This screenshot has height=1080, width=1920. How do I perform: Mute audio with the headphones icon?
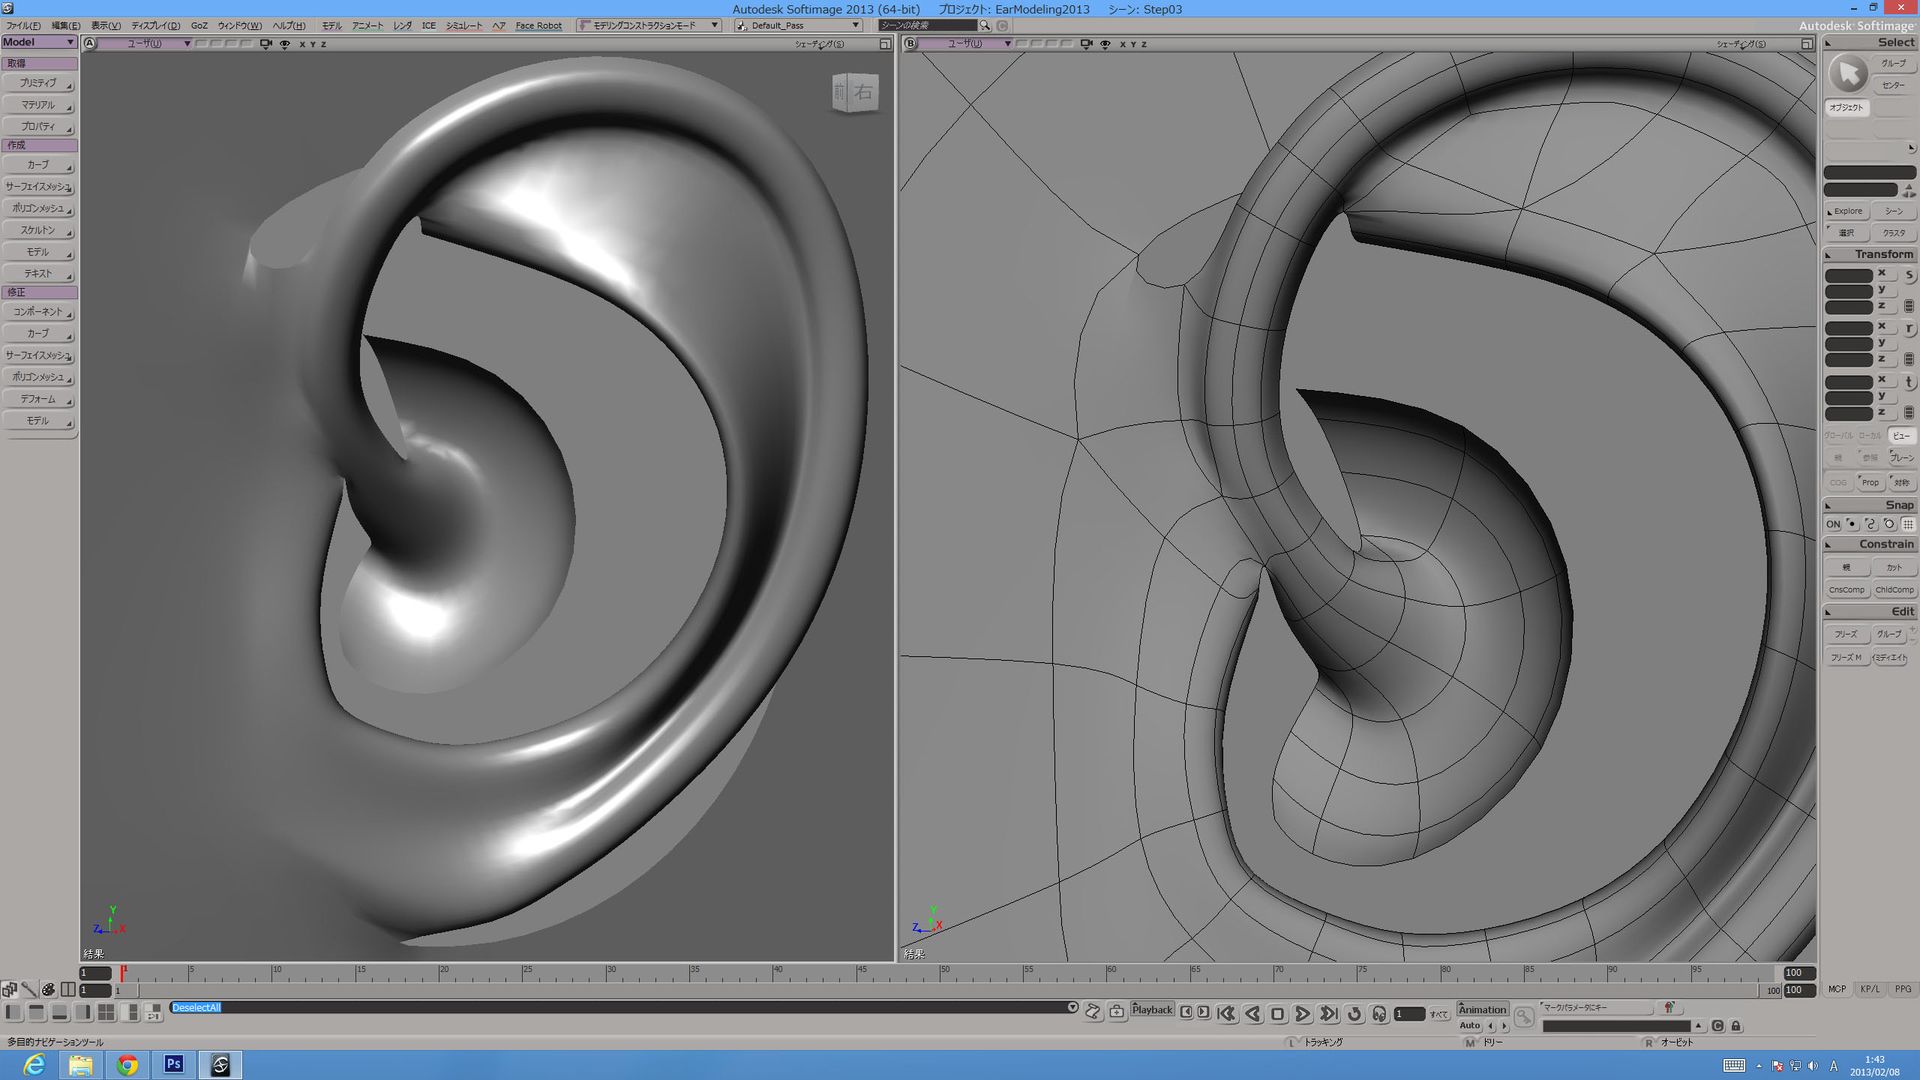click(x=1380, y=1014)
